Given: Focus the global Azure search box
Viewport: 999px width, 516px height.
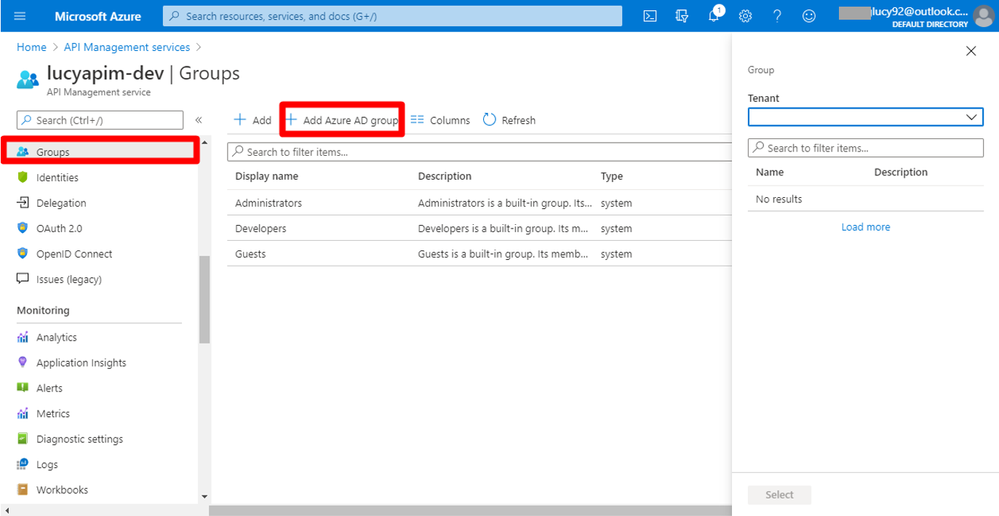Looking at the screenshot, I should coord(392,16).
